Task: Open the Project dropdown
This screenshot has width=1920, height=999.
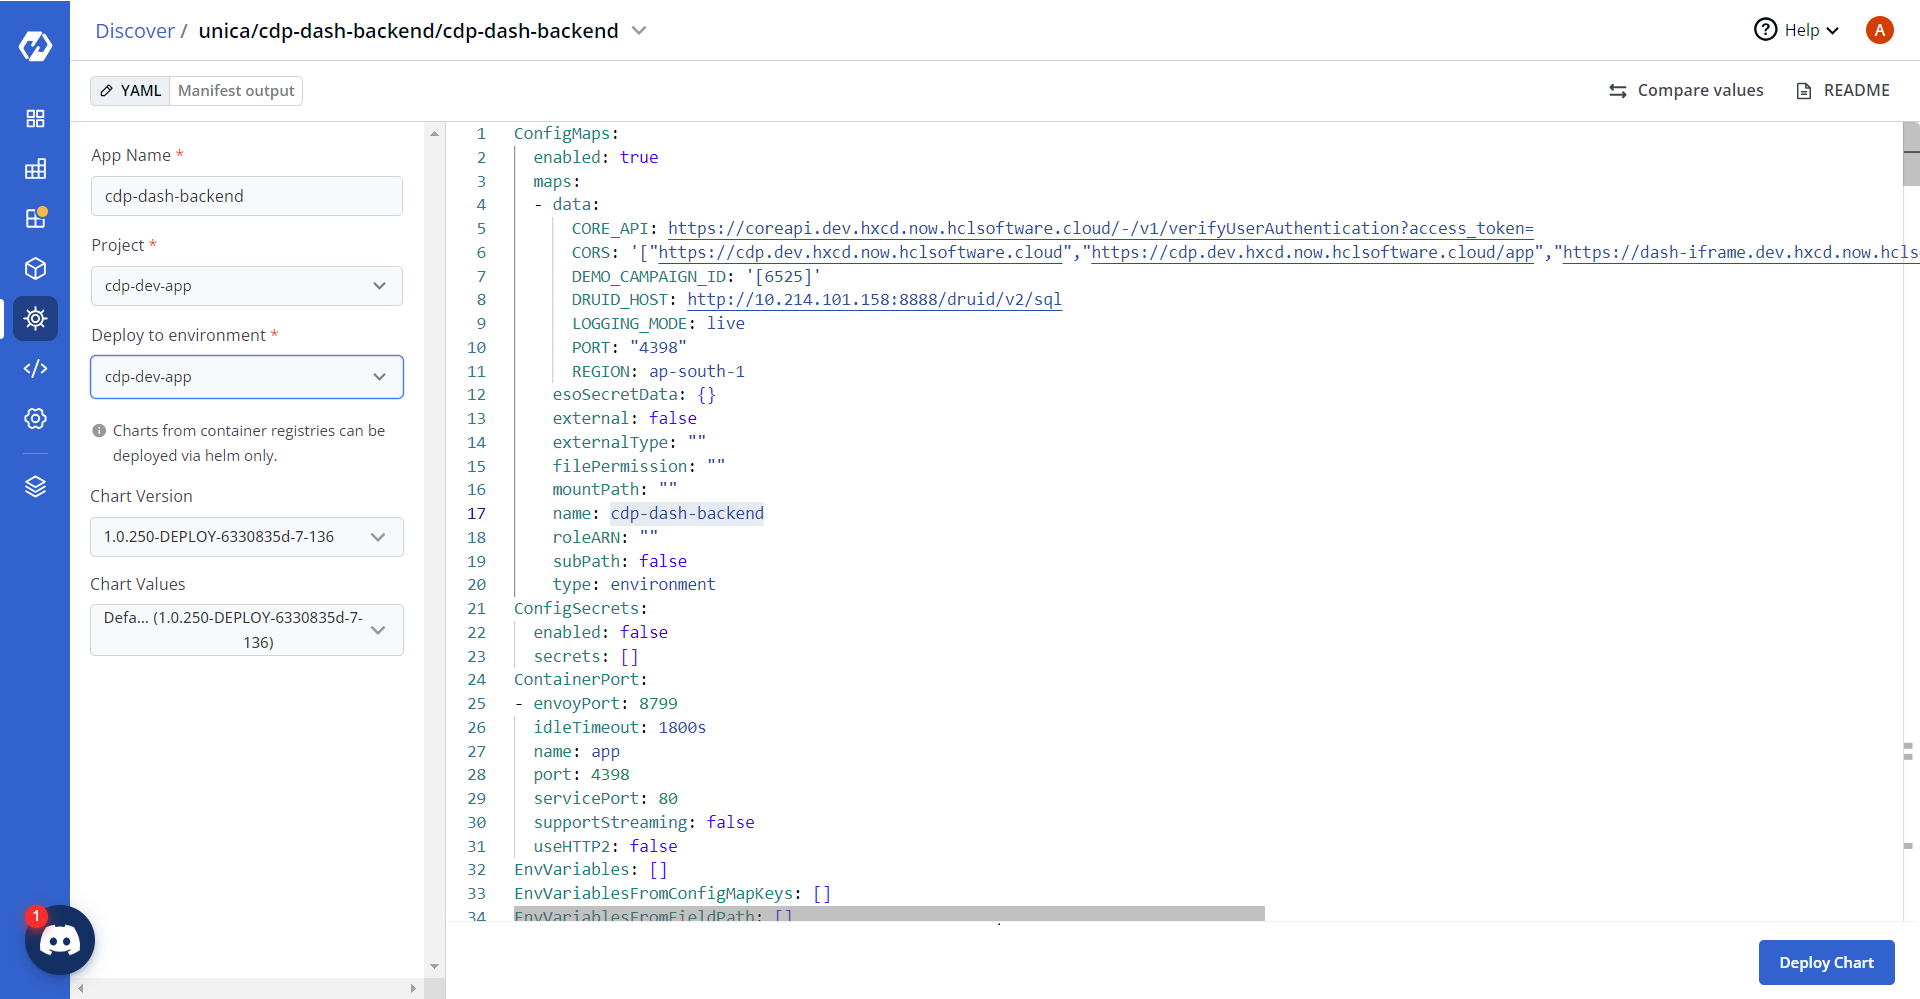Action: coord(247,286)
